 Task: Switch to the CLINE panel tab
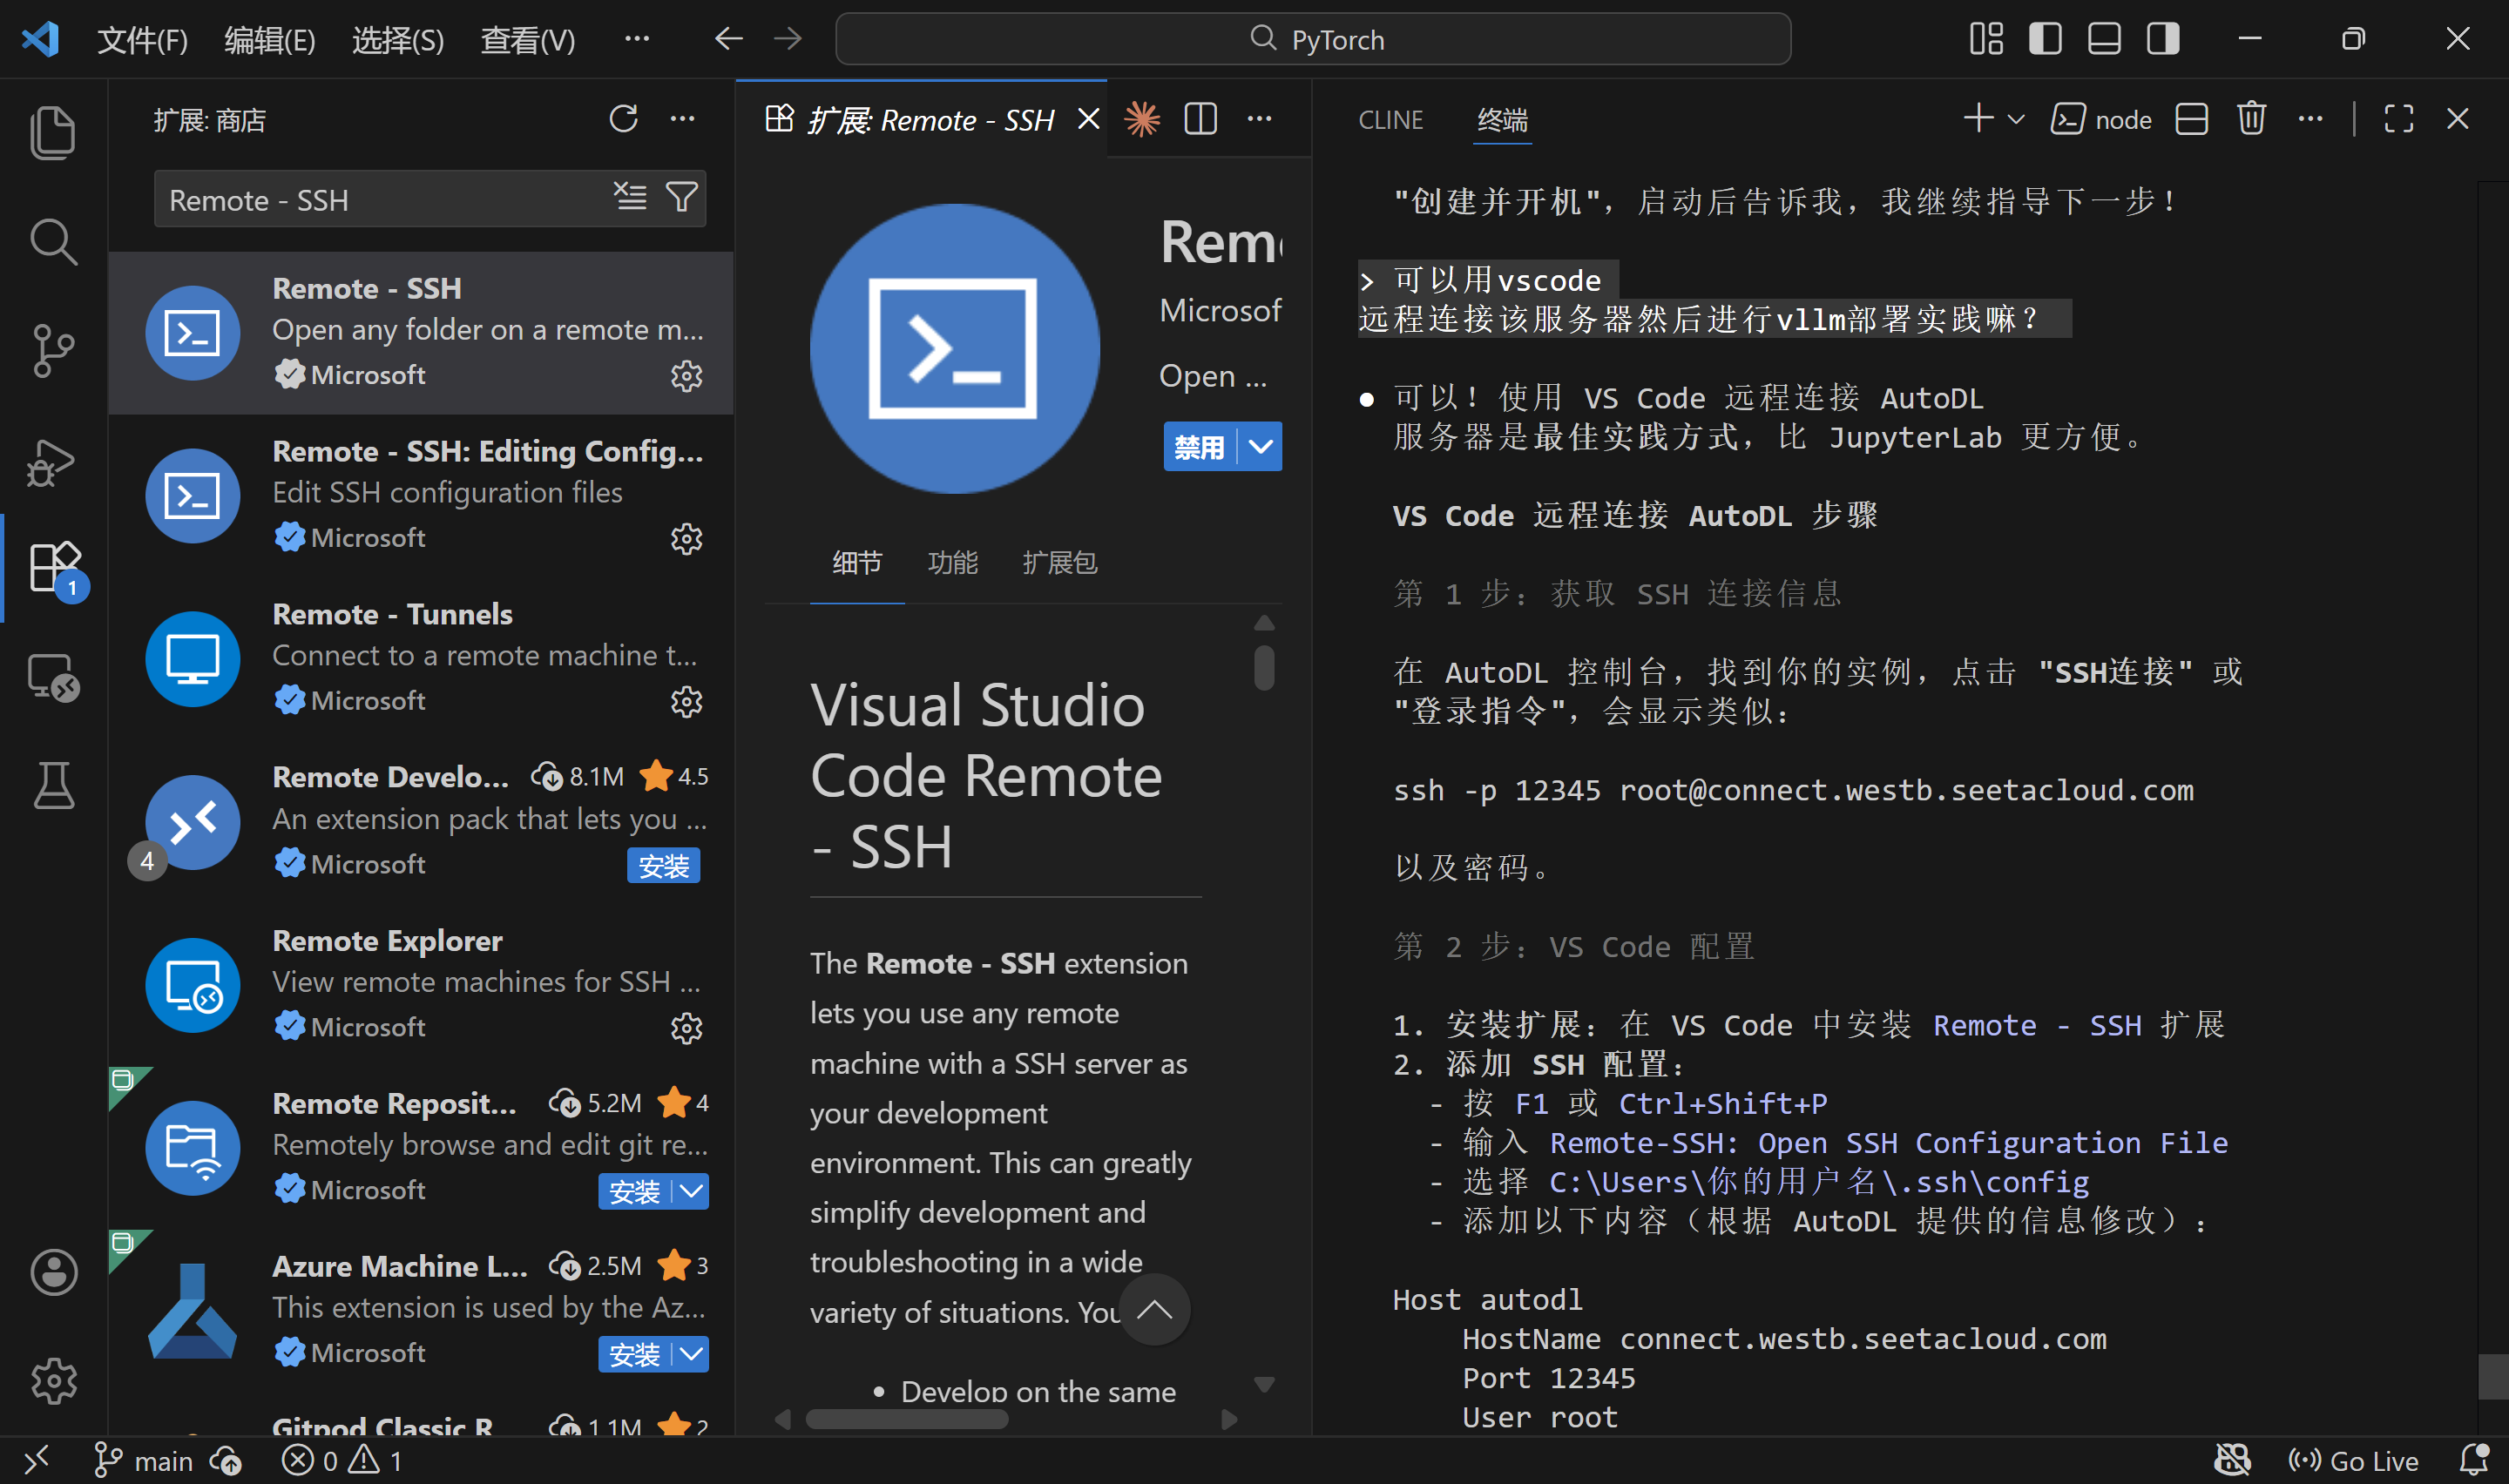click(x=1390, y=120)
